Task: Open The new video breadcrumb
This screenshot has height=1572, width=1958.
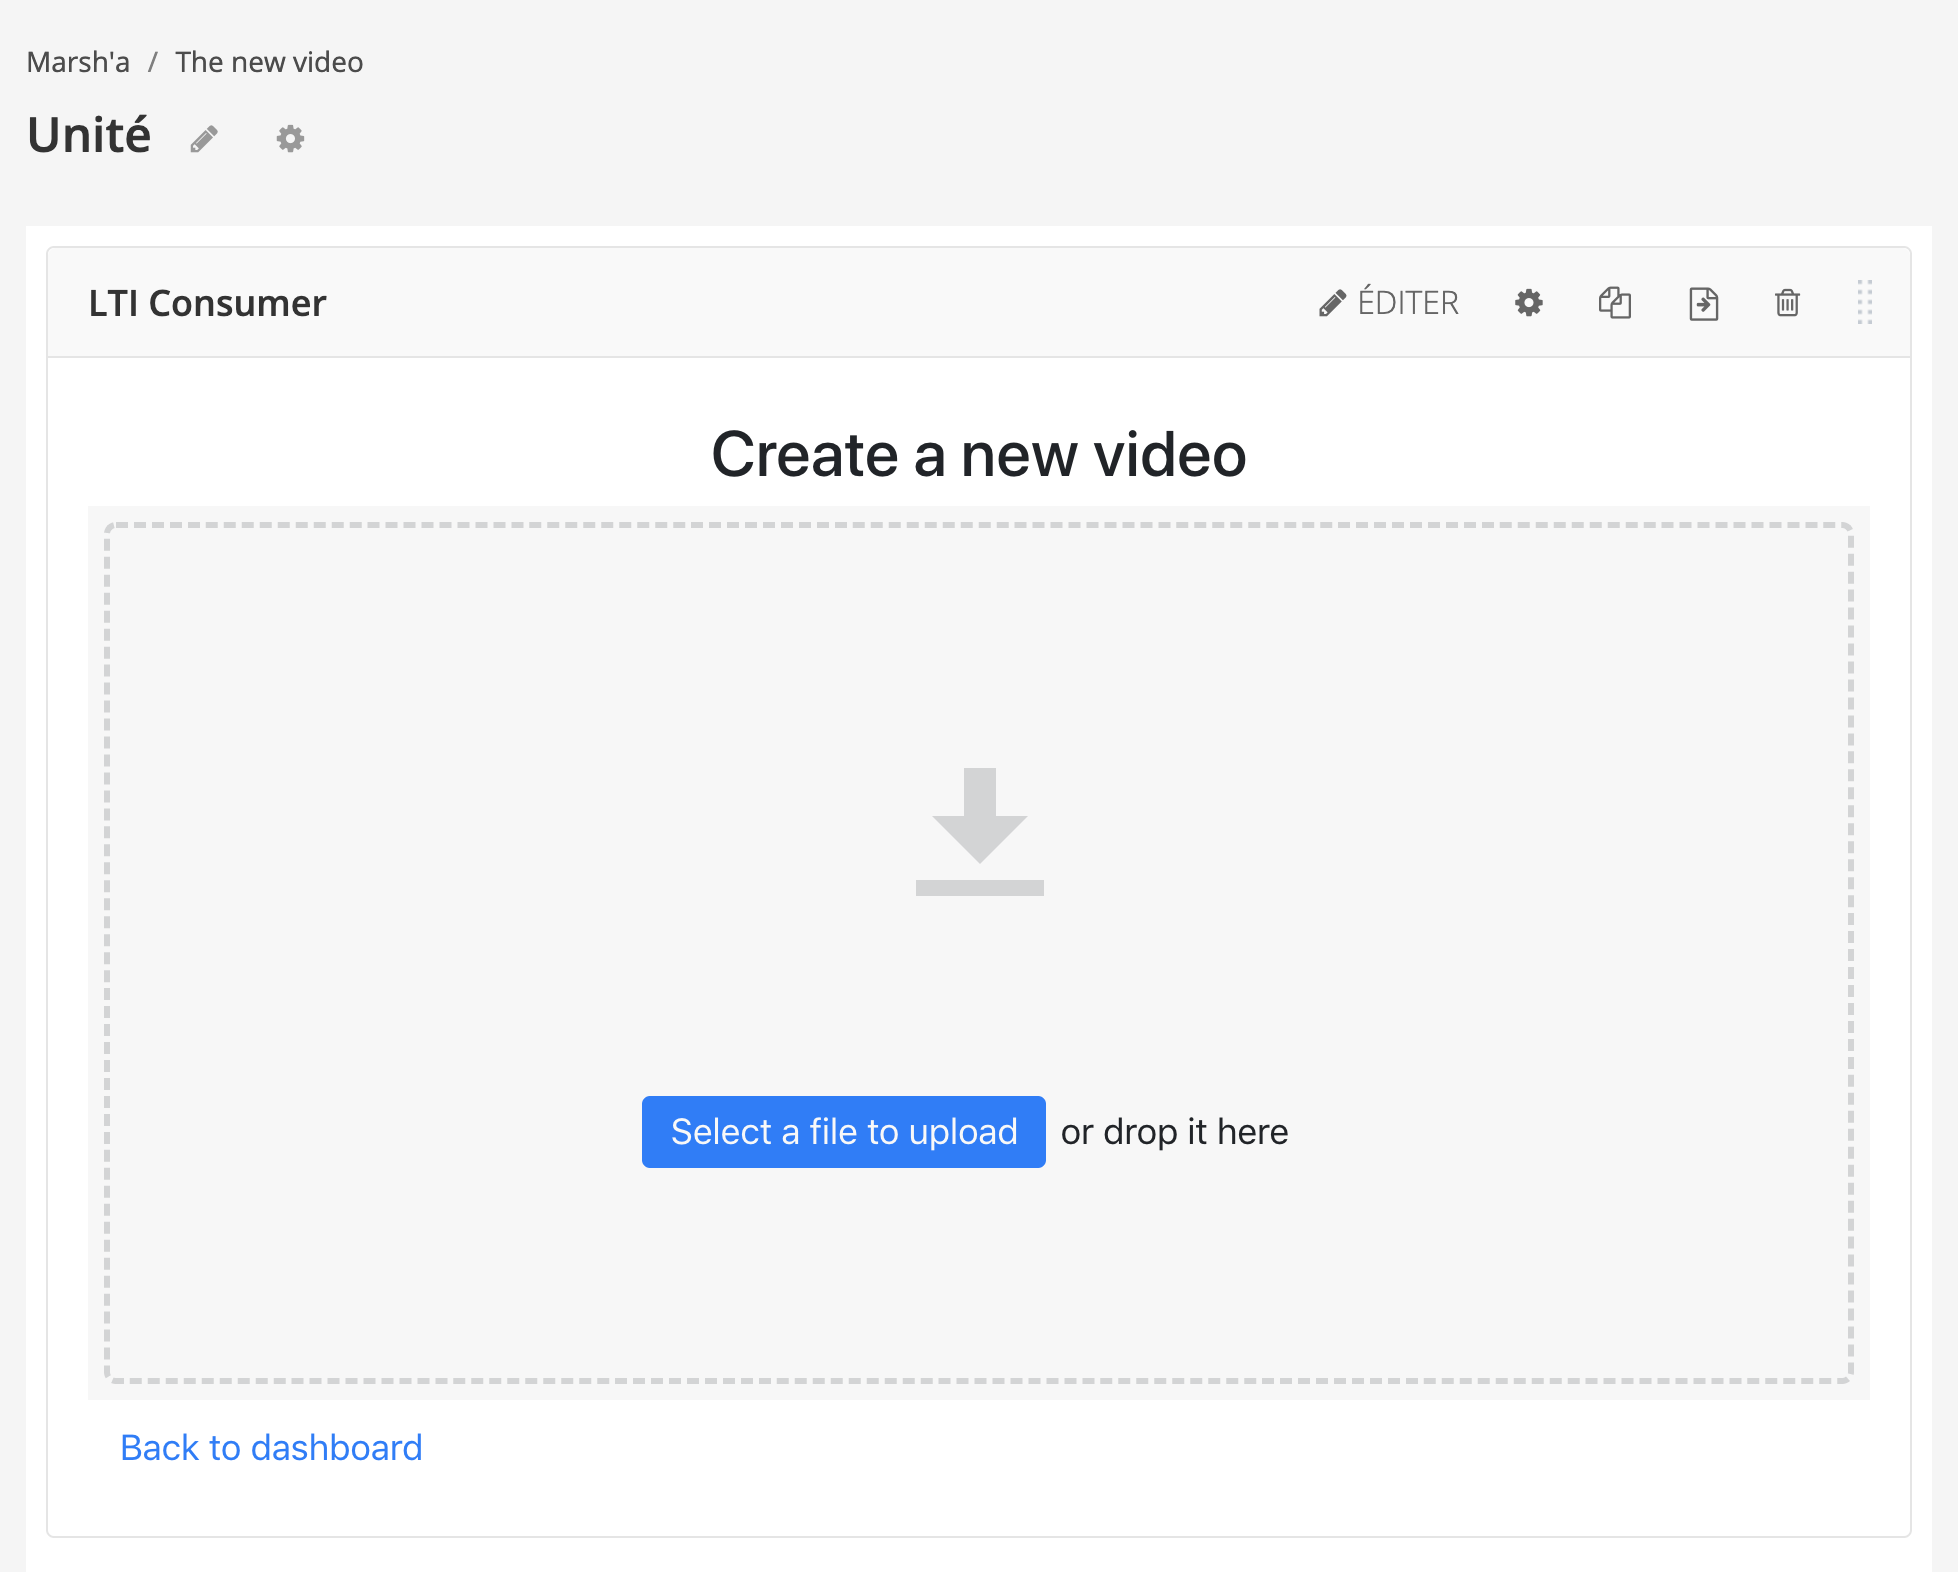Action: coord(269,62)
